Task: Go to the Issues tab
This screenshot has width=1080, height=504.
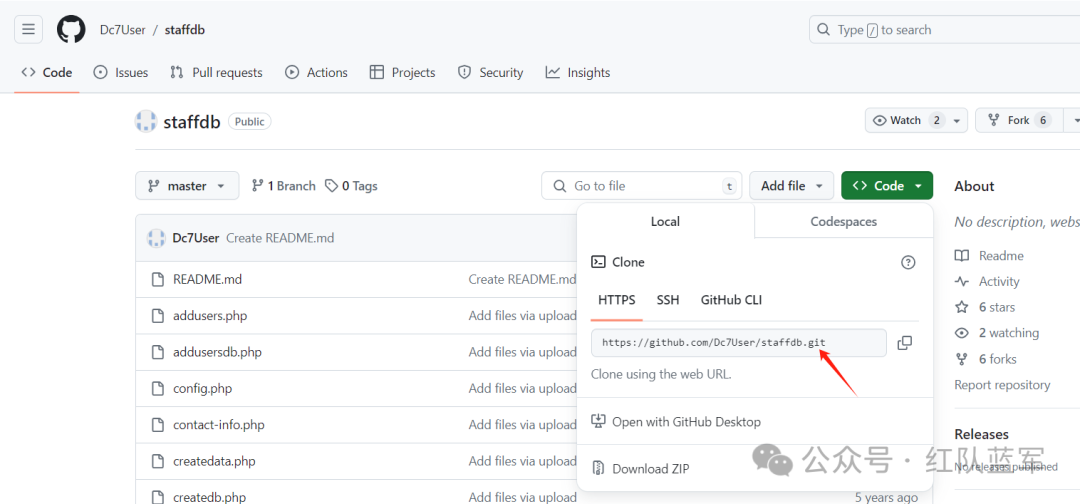Action: [121, 72]
